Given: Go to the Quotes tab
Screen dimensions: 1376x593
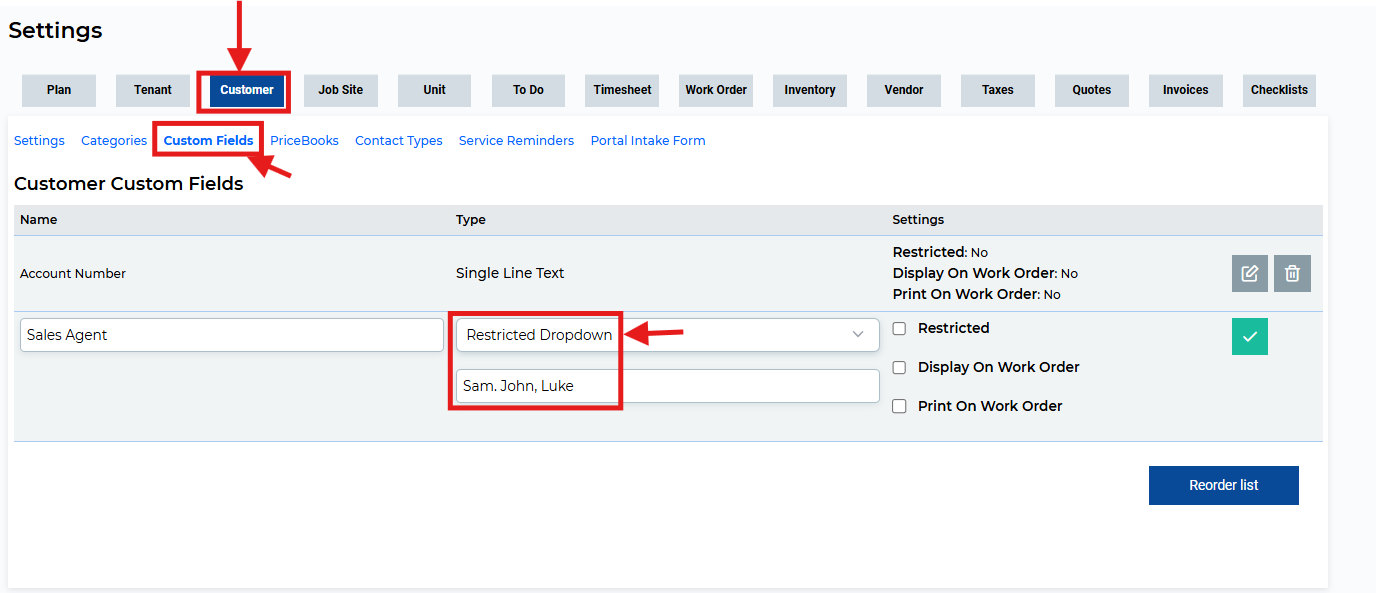Looking at the screenshot, I should 1092,90.
